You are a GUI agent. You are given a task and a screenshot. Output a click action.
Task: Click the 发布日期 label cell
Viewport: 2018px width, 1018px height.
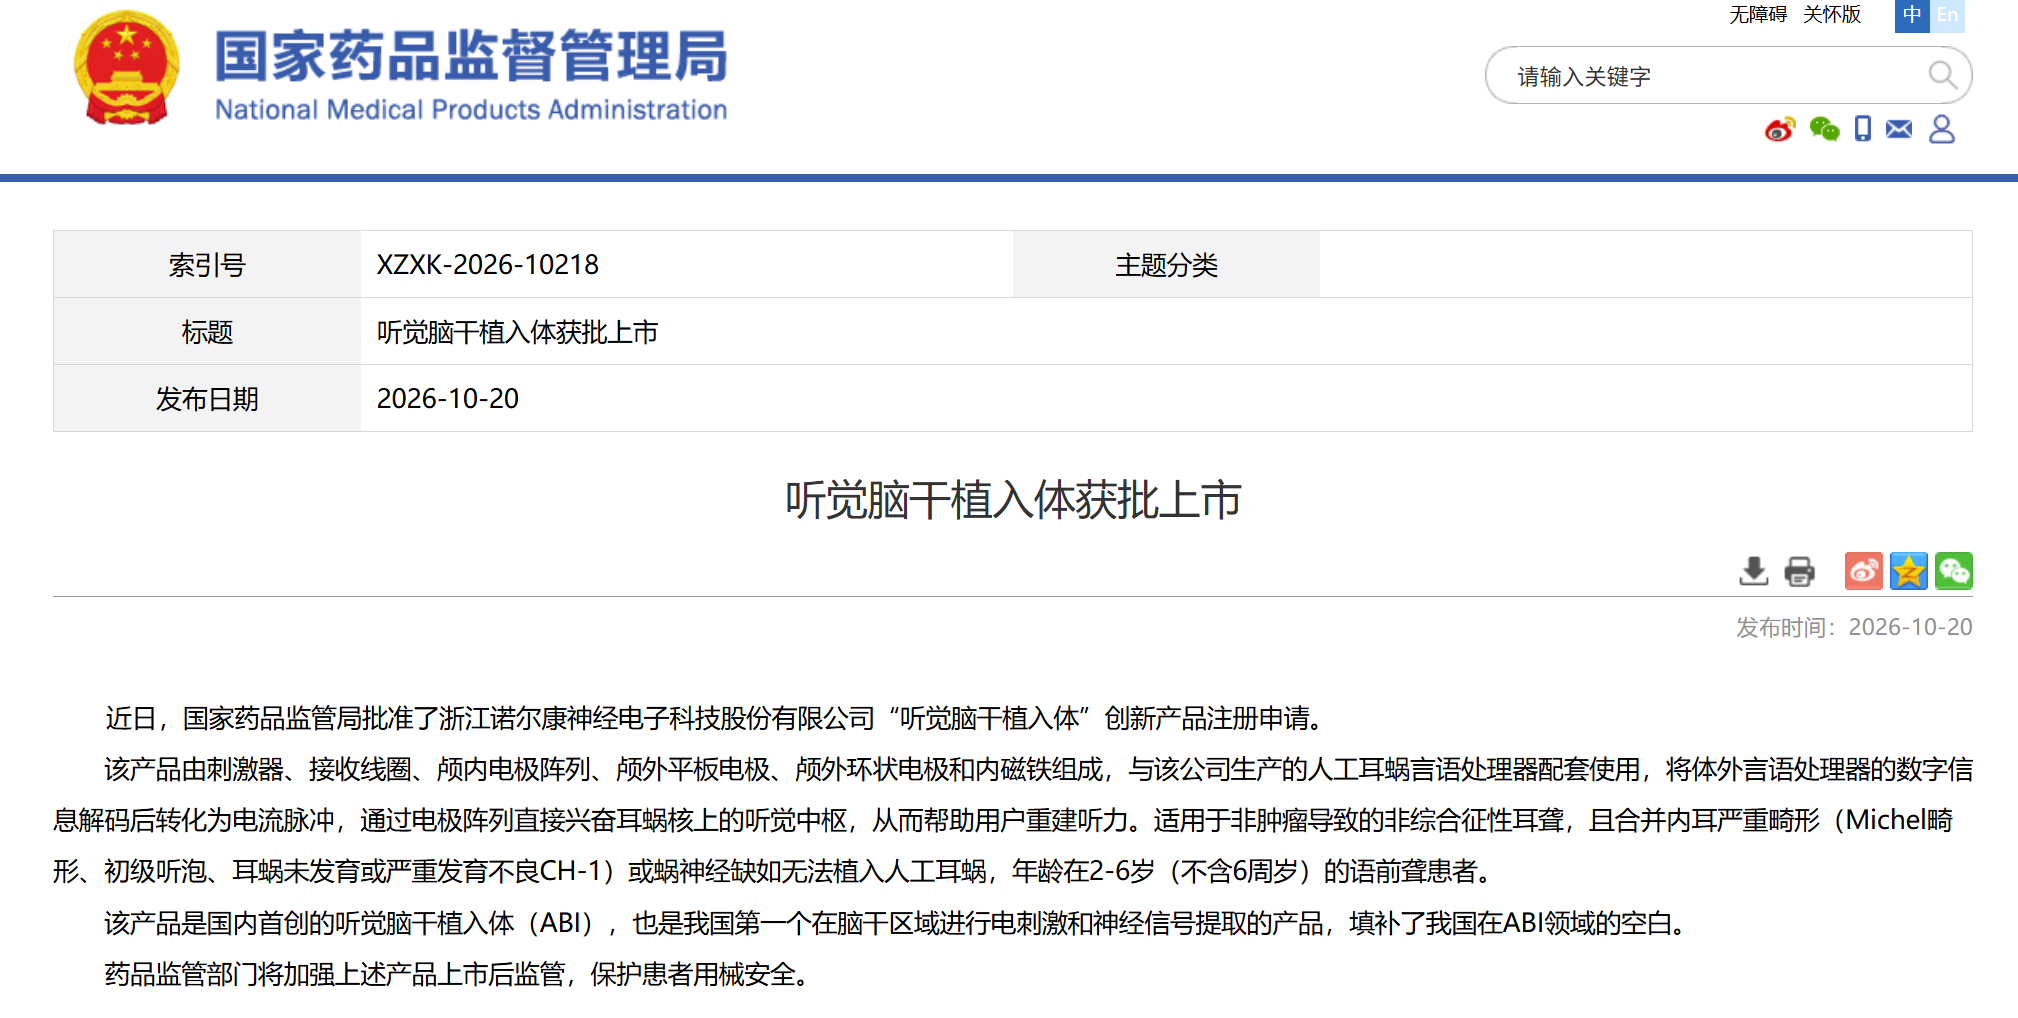tap(207, 399)
